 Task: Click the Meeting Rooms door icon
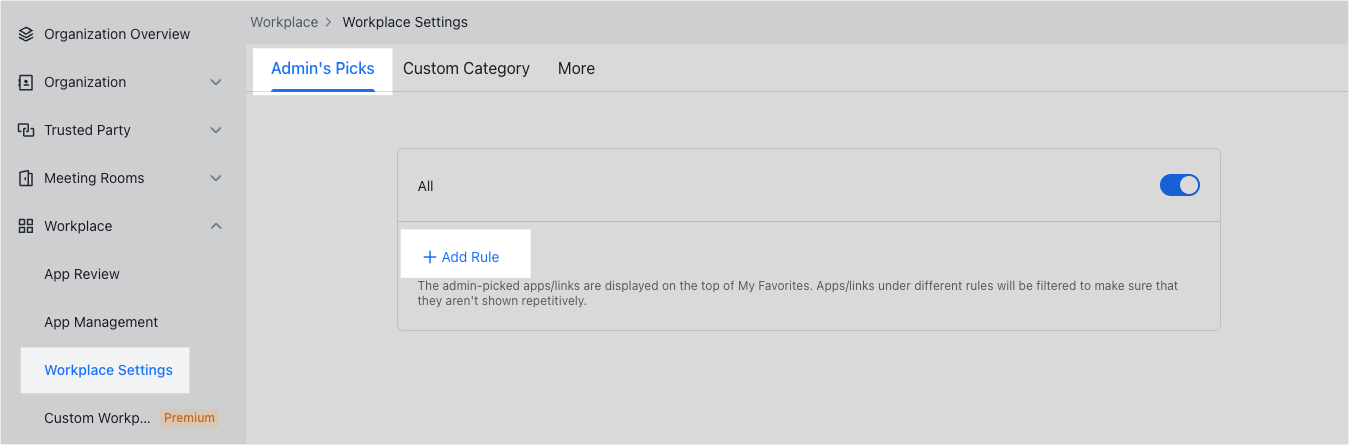(x=26, y=178)
